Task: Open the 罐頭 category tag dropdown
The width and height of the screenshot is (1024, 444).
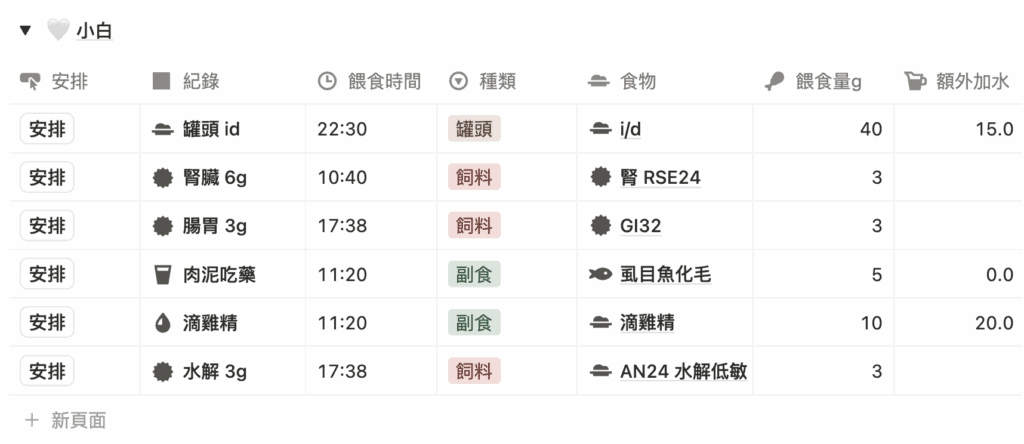Action: (474, 129)
